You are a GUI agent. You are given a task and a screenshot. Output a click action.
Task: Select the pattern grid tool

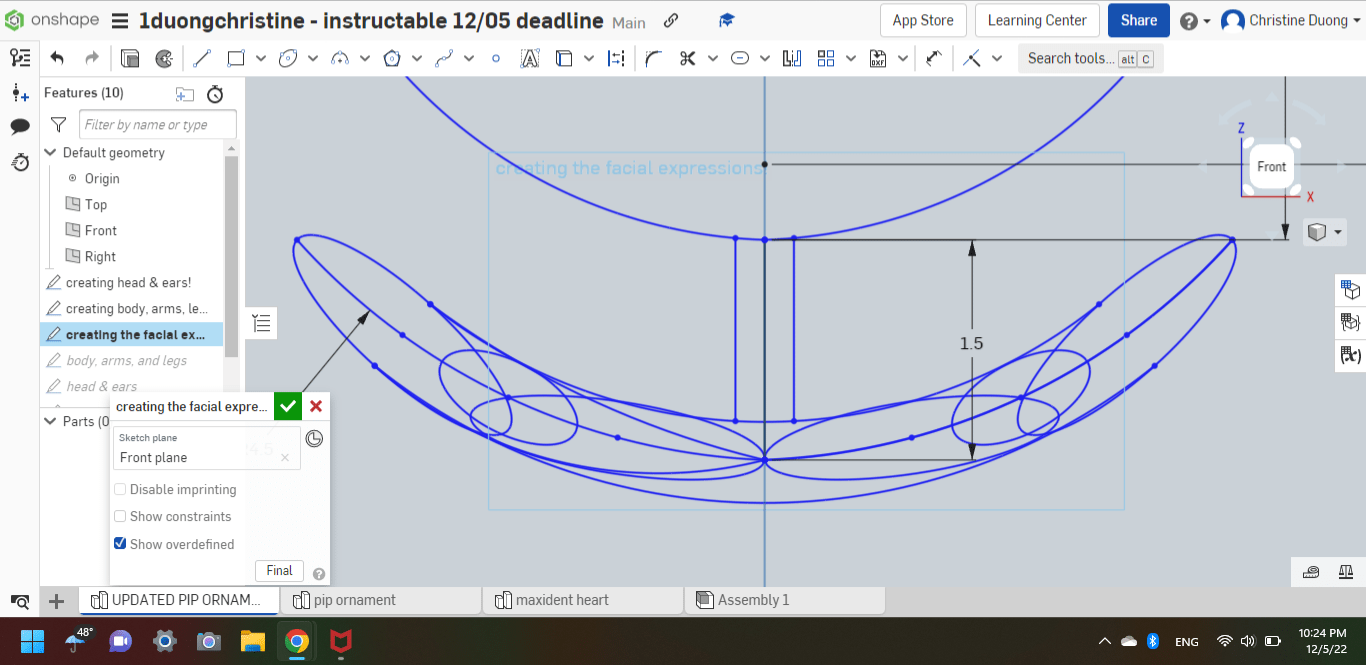pyautogui.click(x=826, y=58)
